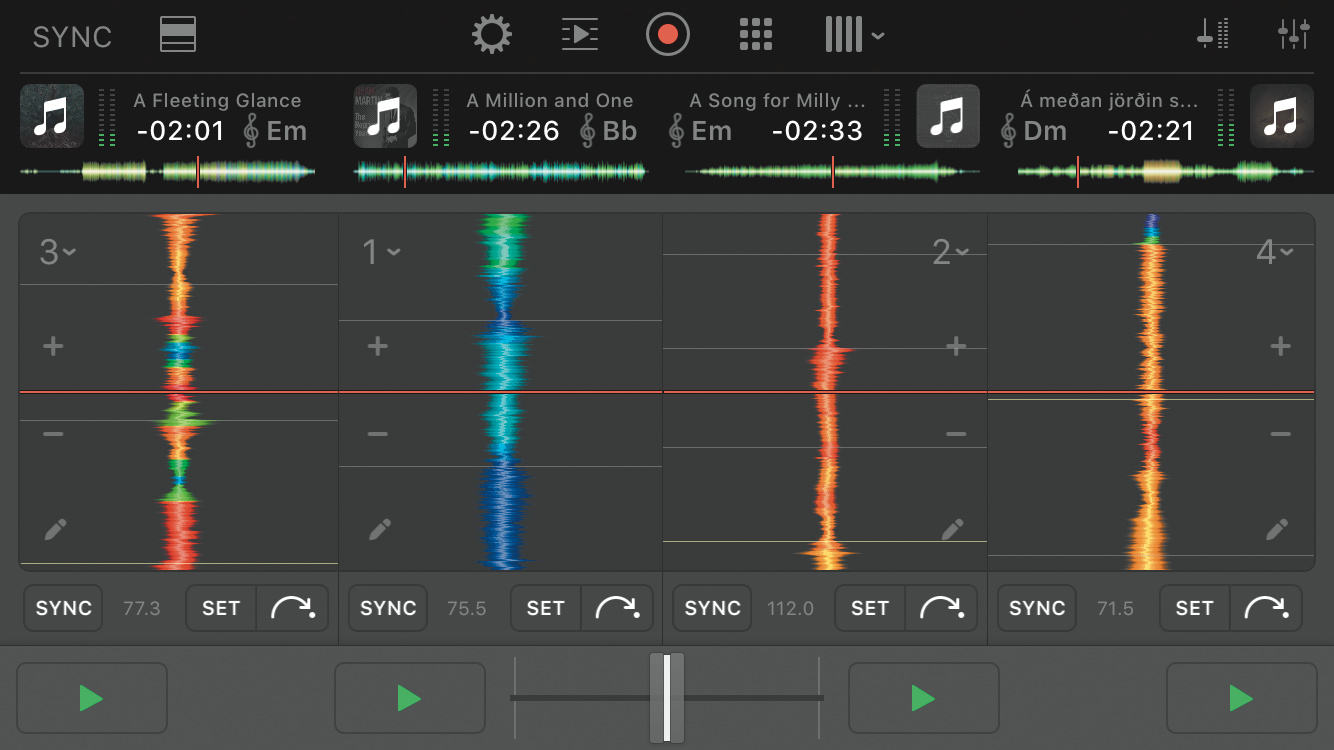Toggle the deck layout view icon
Image resolution: width=1334 pixels, height=750 pixels.
(178, 35)
